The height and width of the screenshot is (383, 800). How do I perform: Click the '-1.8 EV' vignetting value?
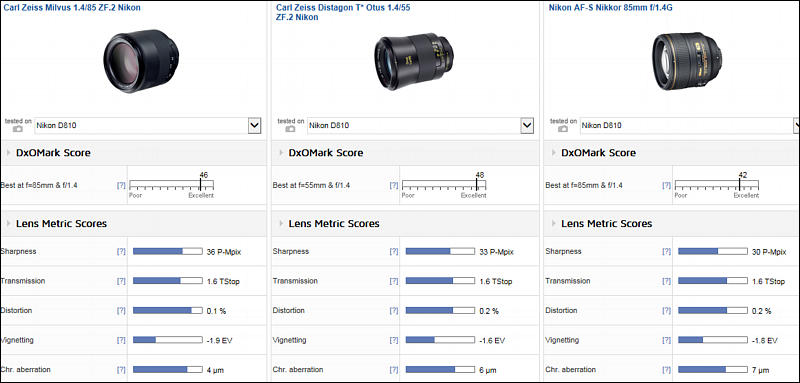[764, 341]
